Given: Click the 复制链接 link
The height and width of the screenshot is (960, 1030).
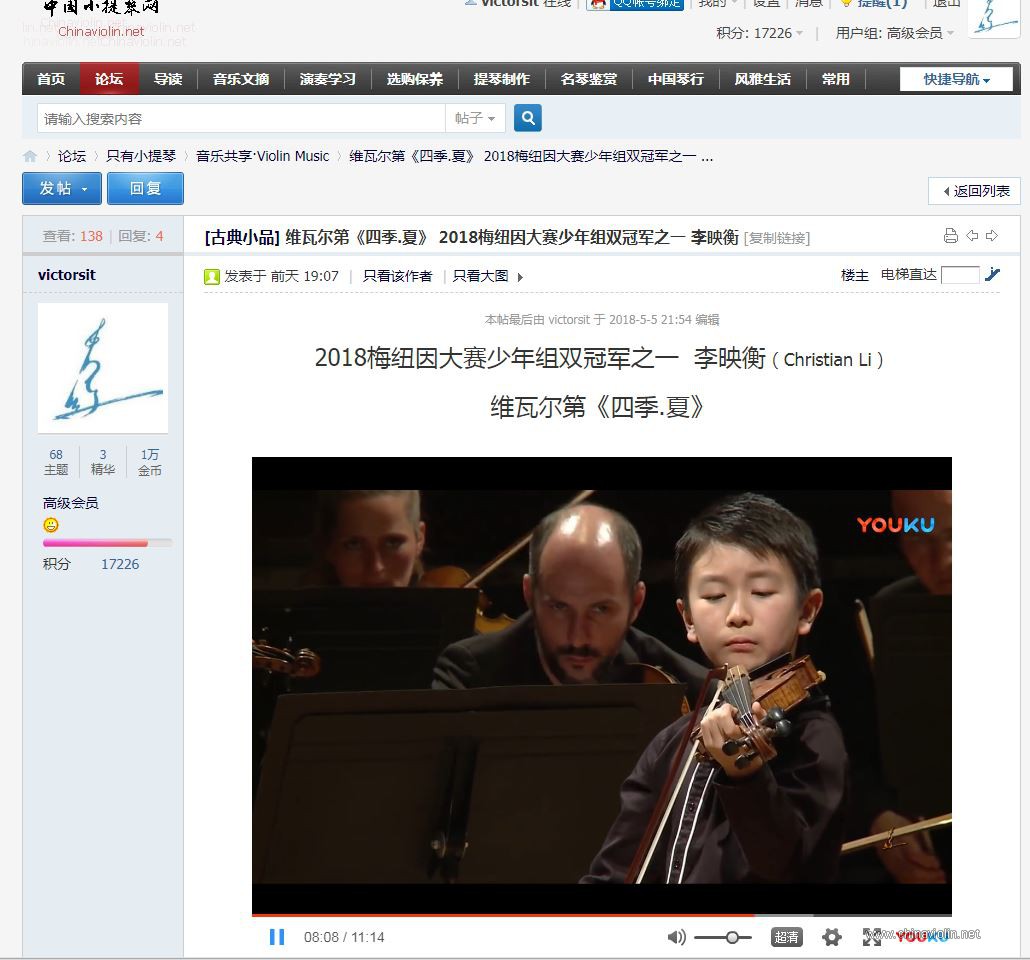Looking at the screenshot, I should [776, 239].
